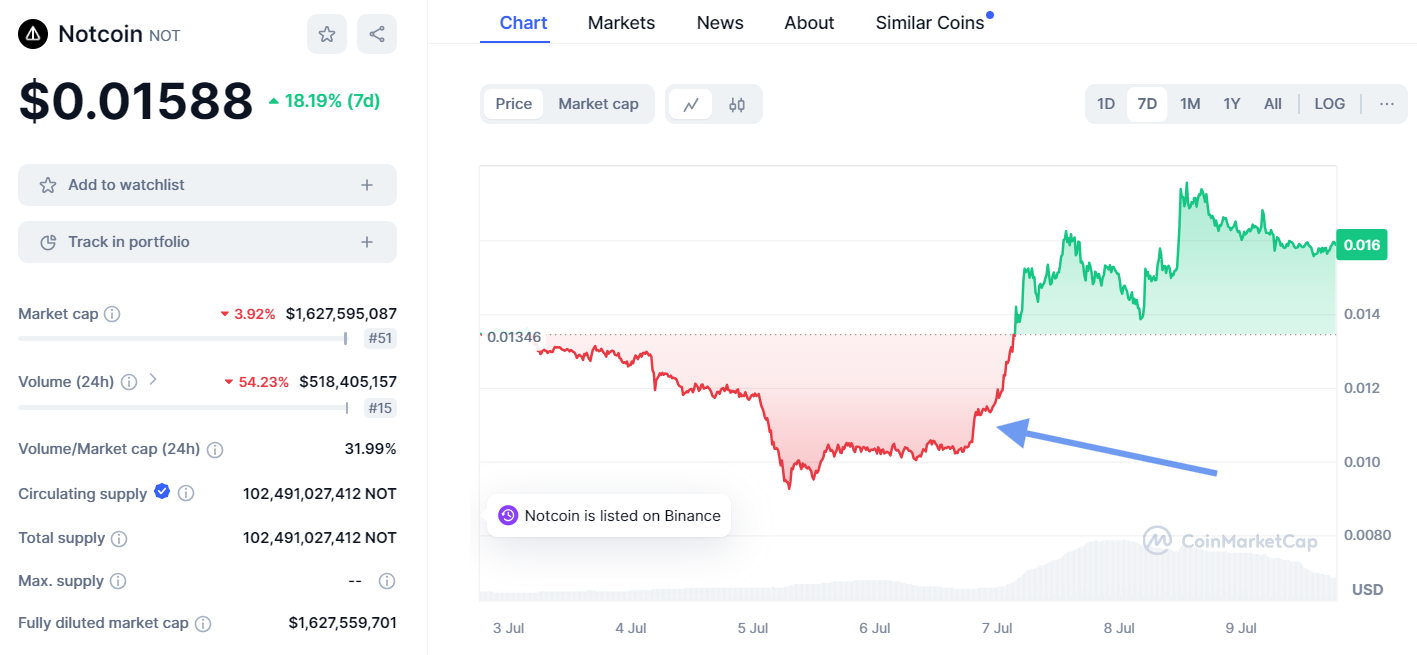The image size is (1417, 655).
Task: Click Market cap info icon
Action: (112, 314)
